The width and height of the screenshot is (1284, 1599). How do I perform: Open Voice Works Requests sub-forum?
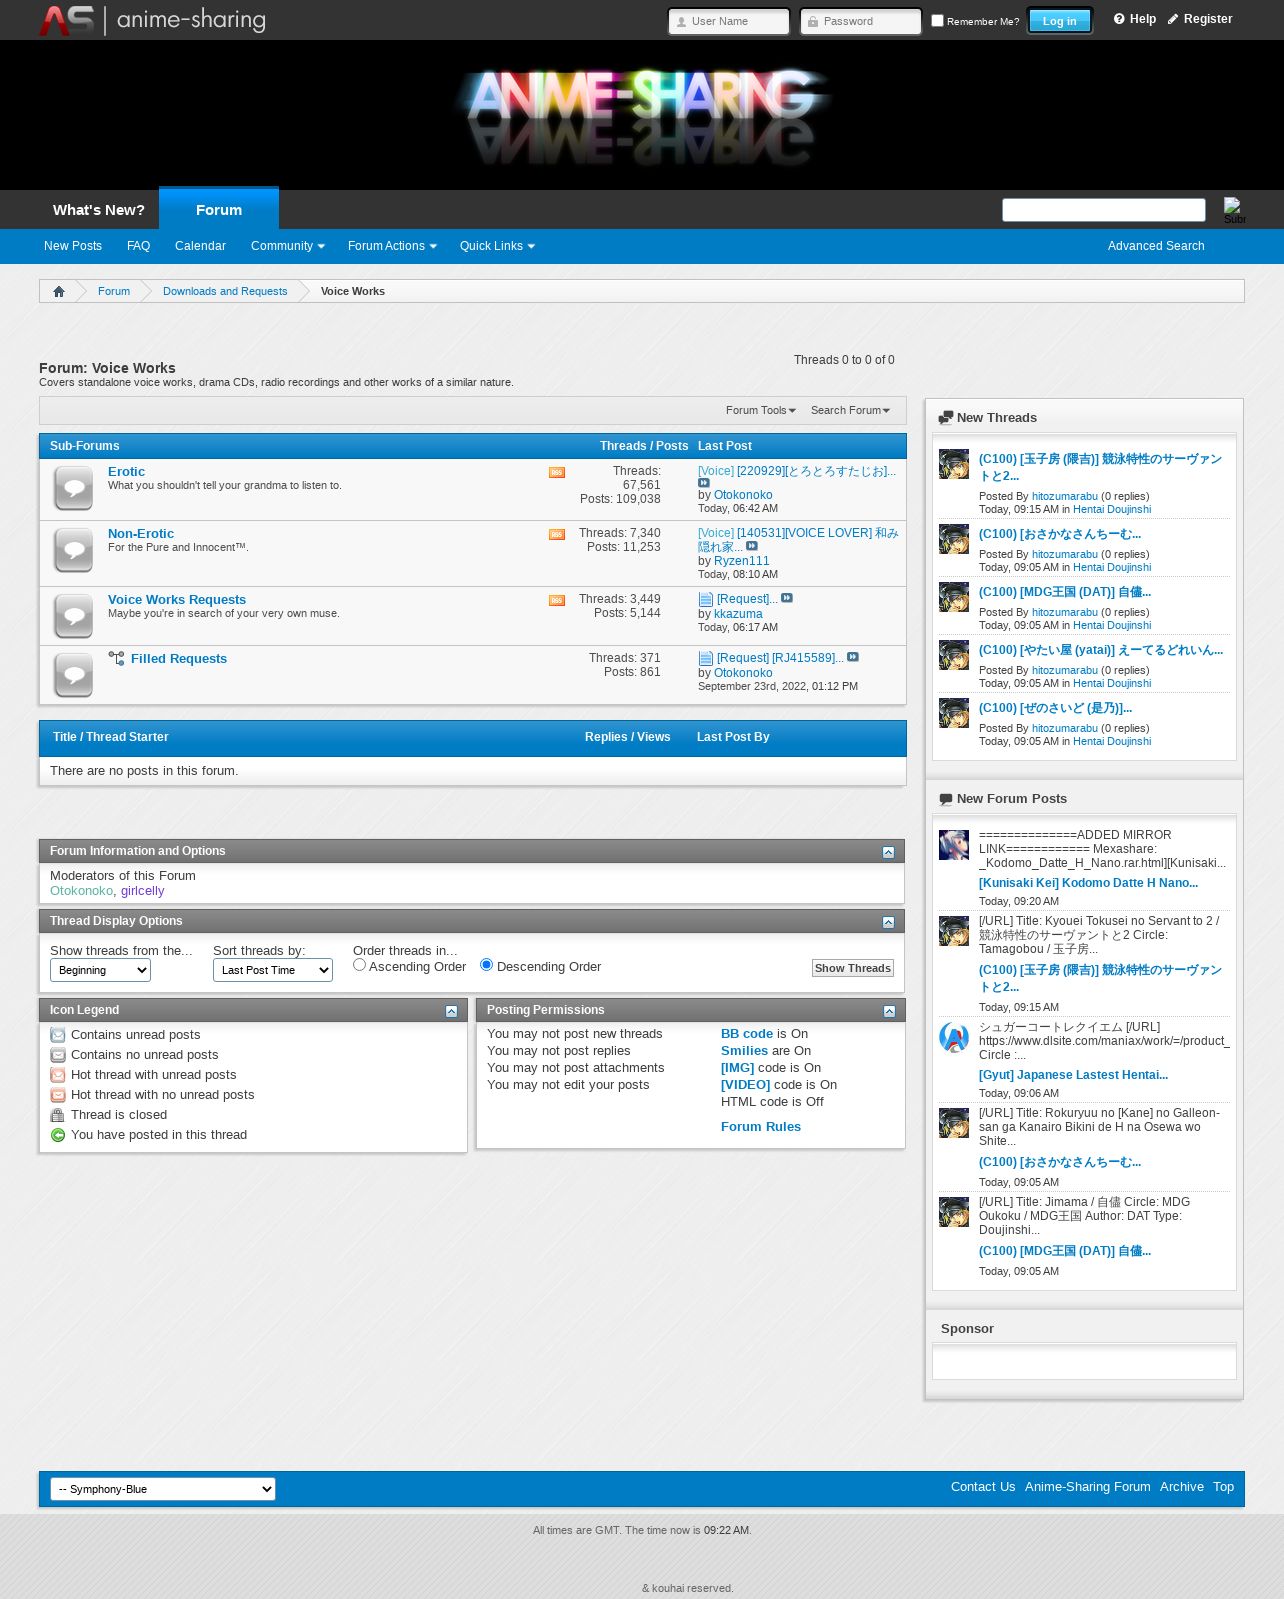pyautogui.click(x=177, y=600)
